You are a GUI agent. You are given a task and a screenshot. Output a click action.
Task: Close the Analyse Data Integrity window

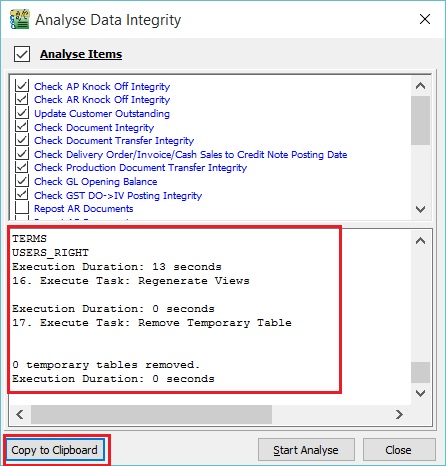coord(425,19)
